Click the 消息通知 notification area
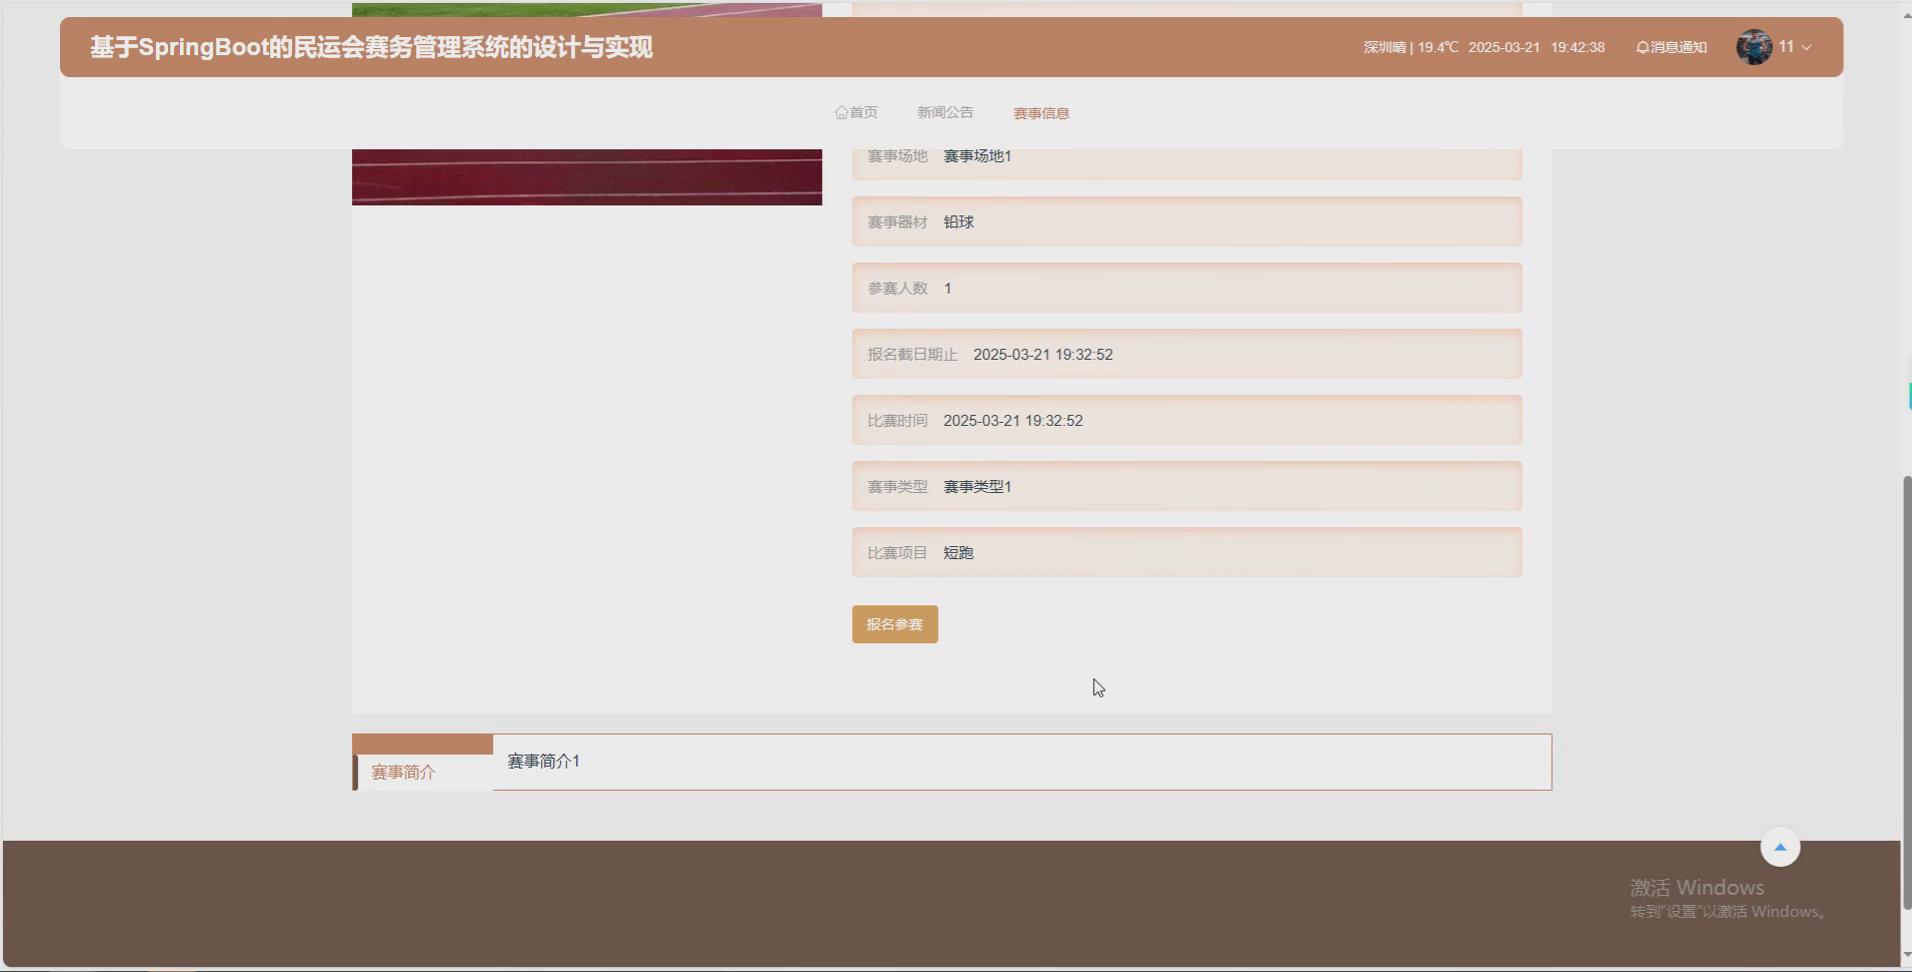The width and height of the screenshot is (1912, 972). [x=1676, y=46]
